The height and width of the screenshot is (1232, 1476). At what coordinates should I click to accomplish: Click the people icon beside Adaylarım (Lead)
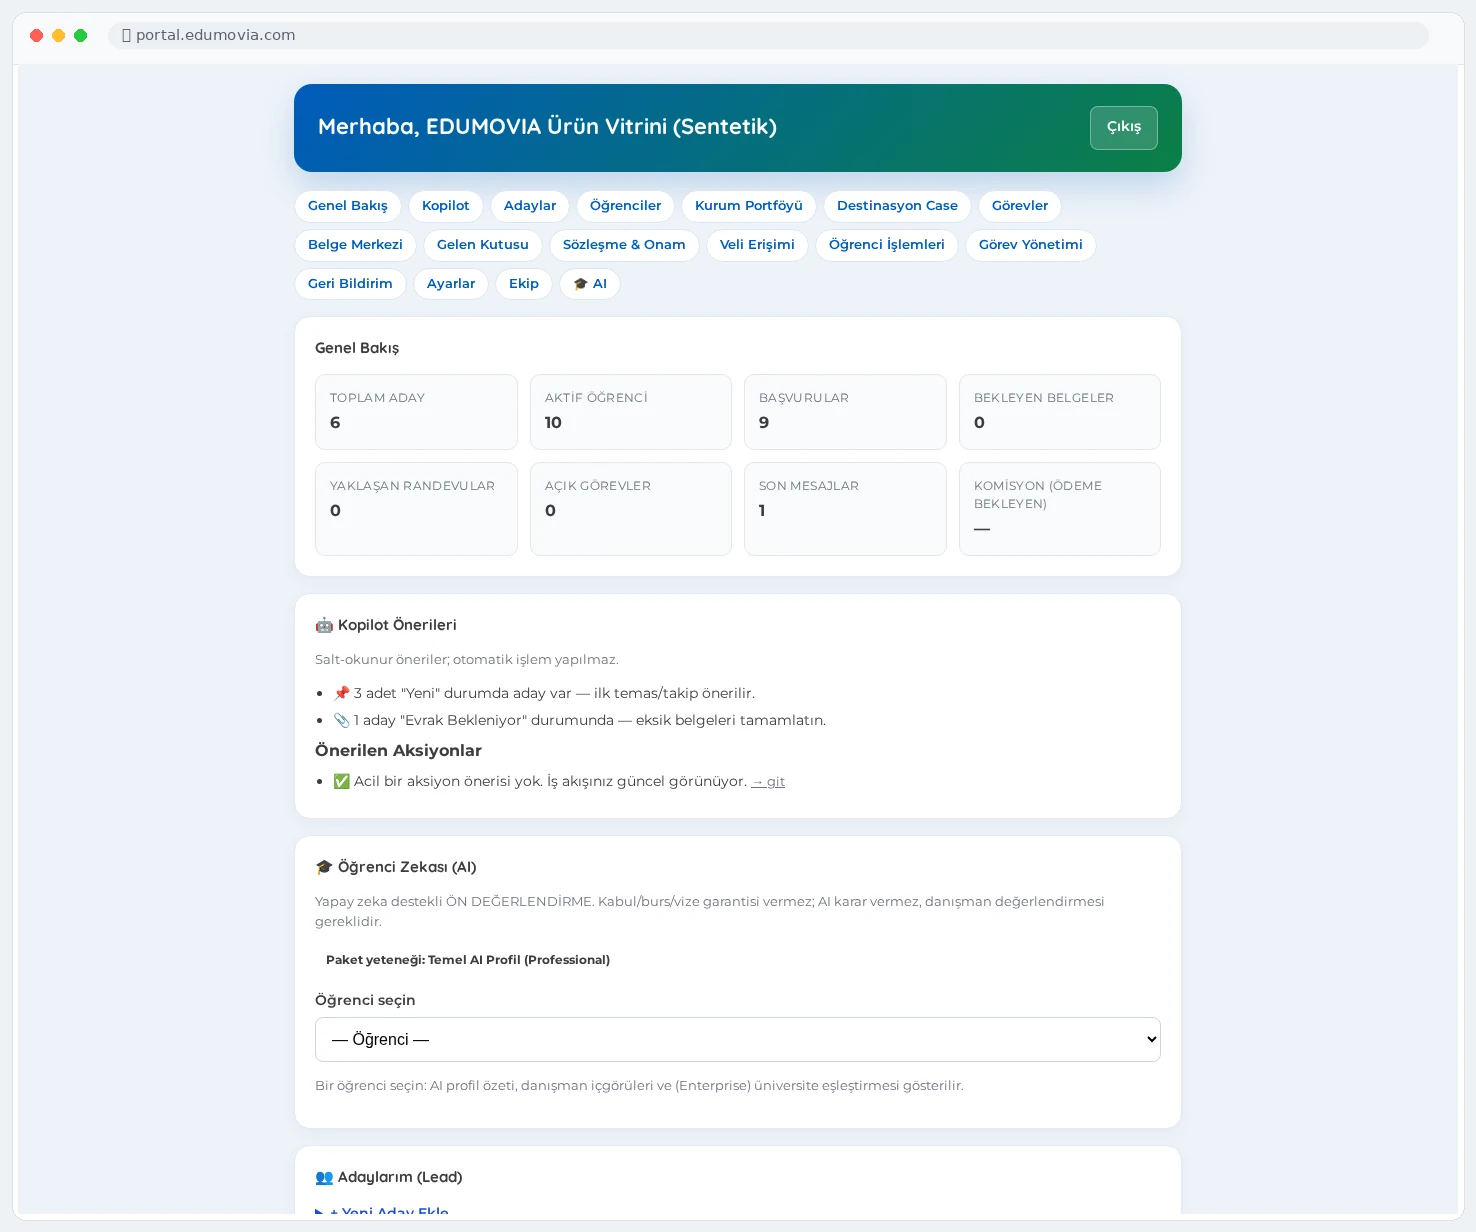click(324, 1177)
